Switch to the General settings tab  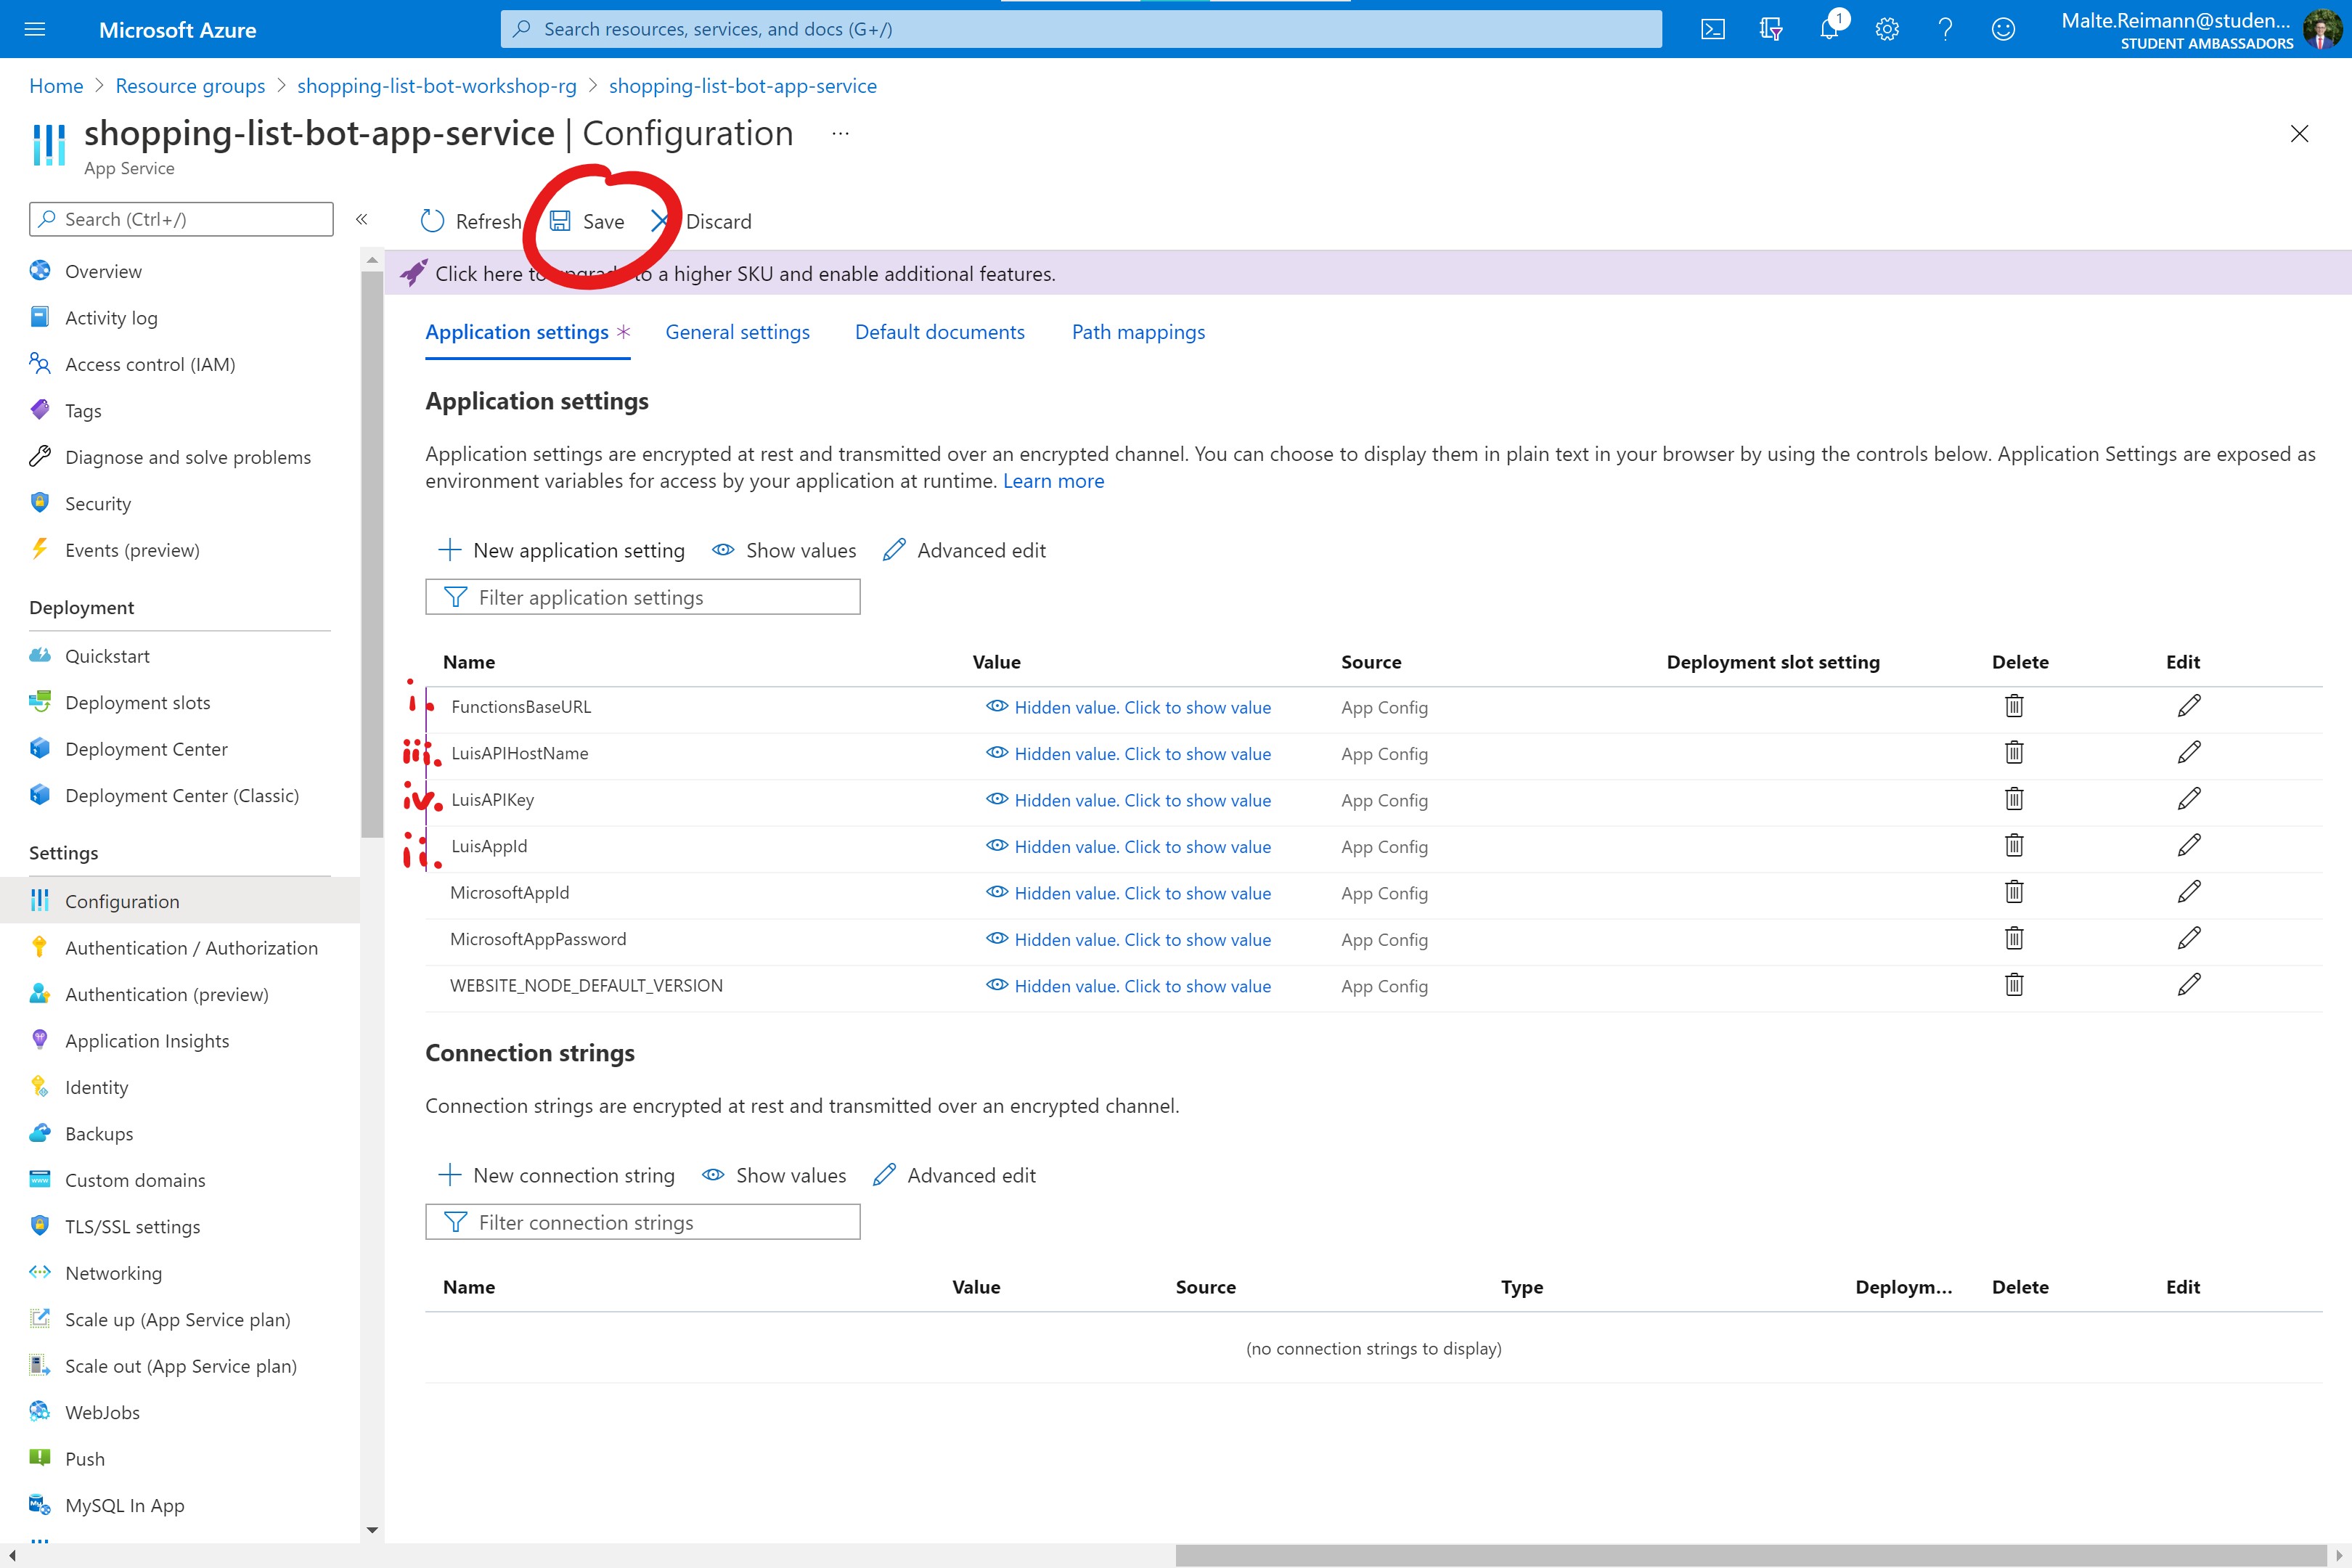pyautogui.click(x=737, y=332)
